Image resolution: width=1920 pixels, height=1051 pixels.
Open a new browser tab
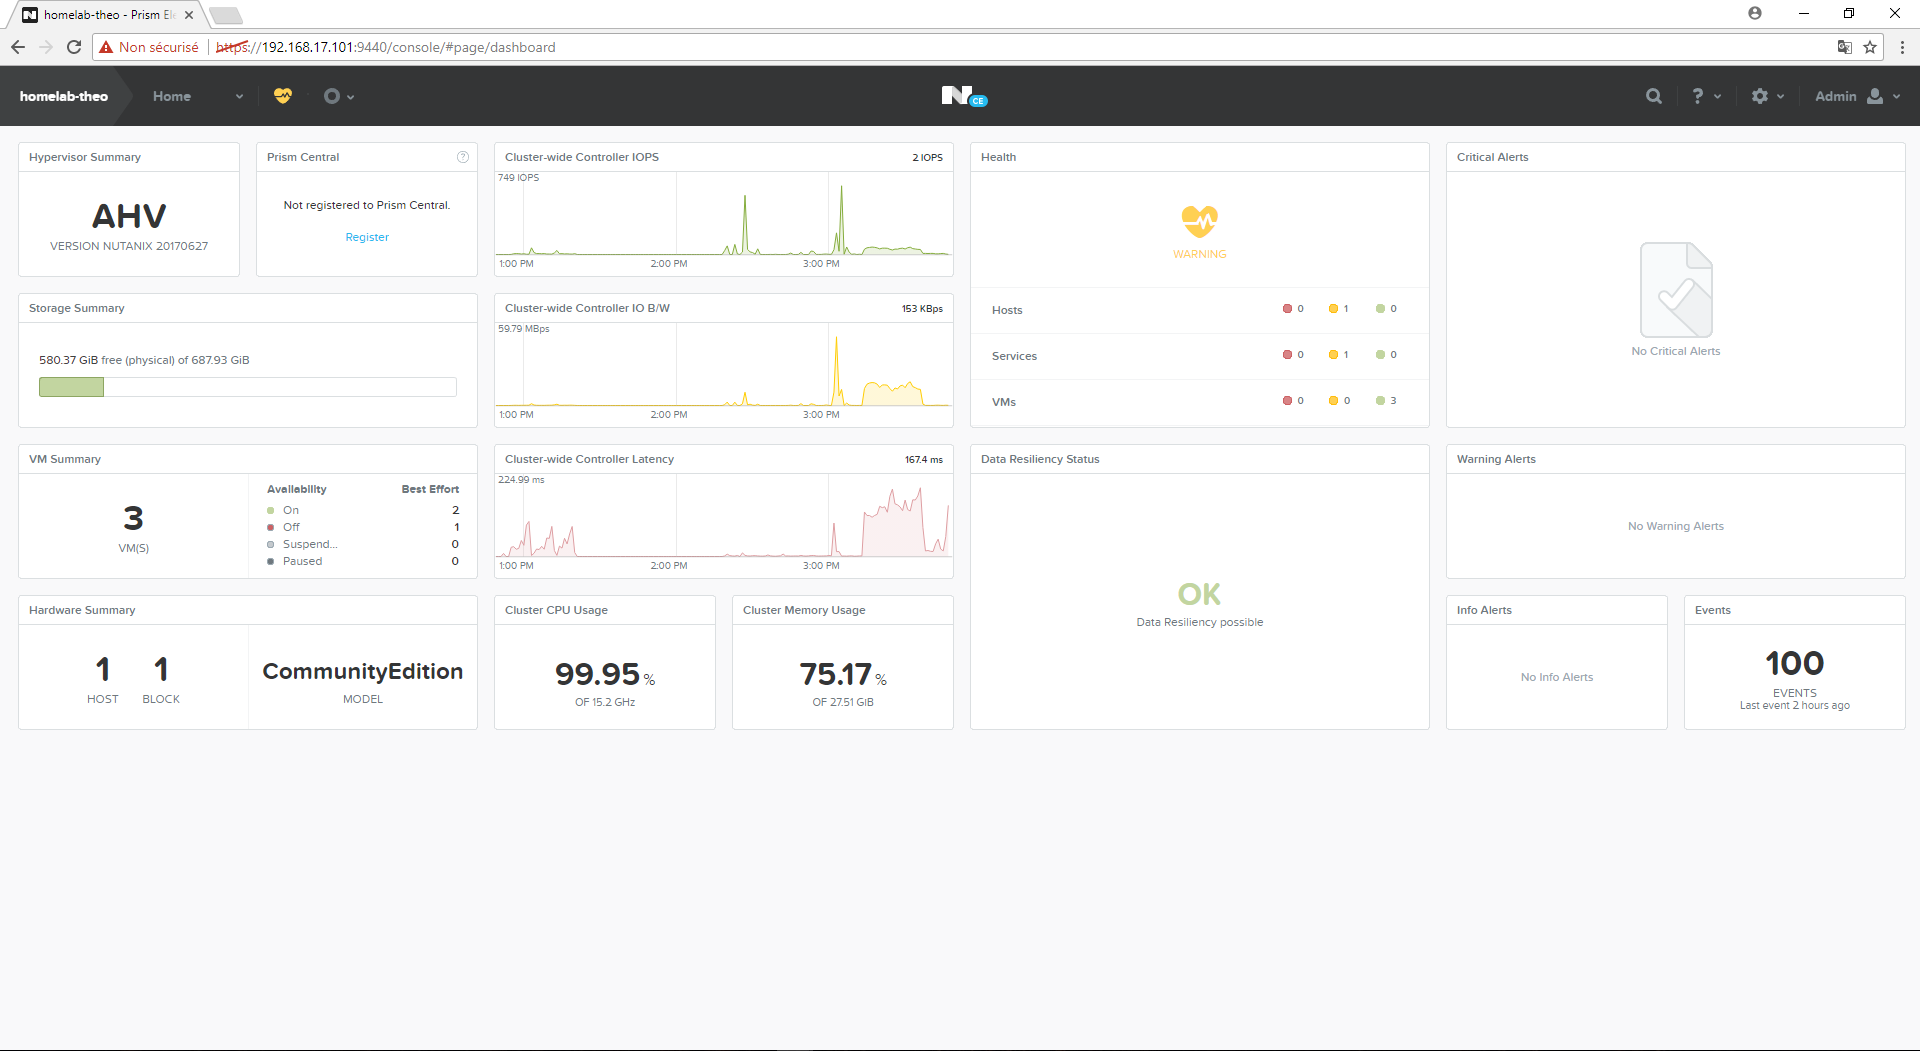pyautogui.click(x=226, y=15)
